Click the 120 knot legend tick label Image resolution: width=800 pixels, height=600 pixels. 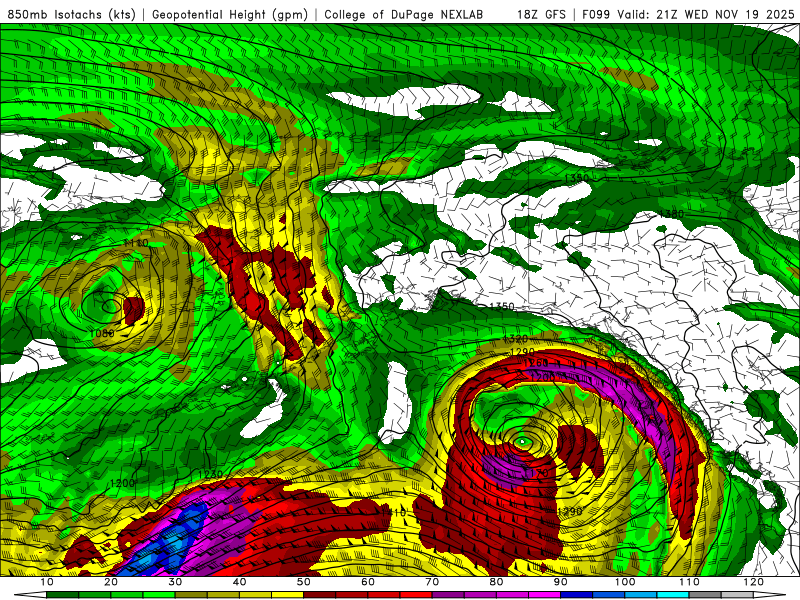tap(754, 582)
